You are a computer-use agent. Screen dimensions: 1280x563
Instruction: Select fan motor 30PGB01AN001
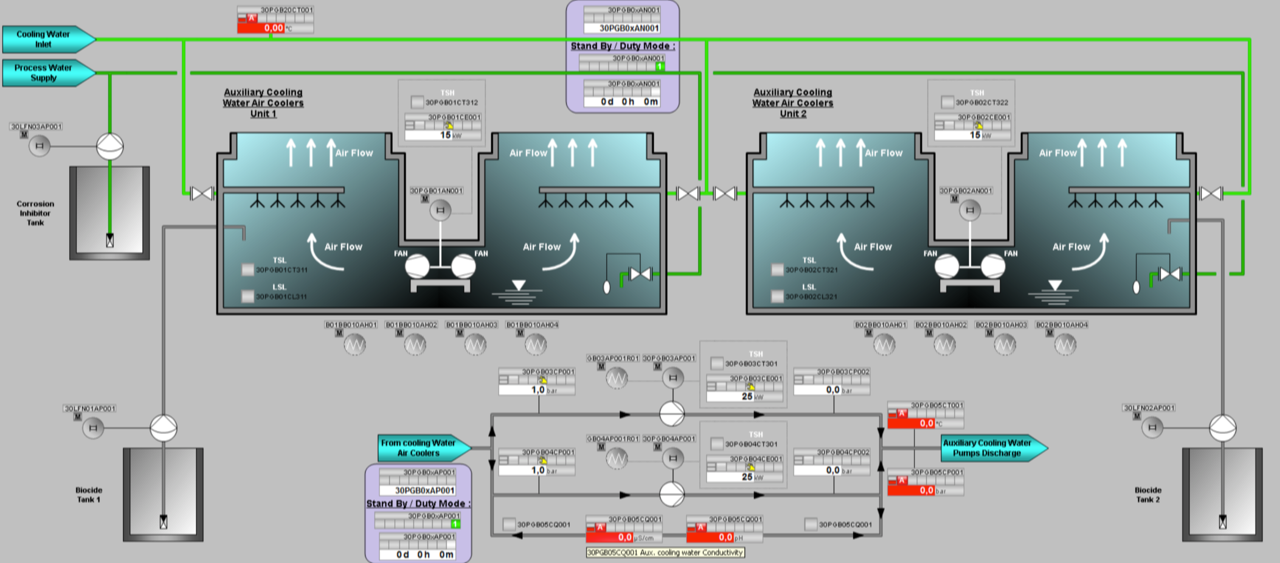tap(440, 210)
